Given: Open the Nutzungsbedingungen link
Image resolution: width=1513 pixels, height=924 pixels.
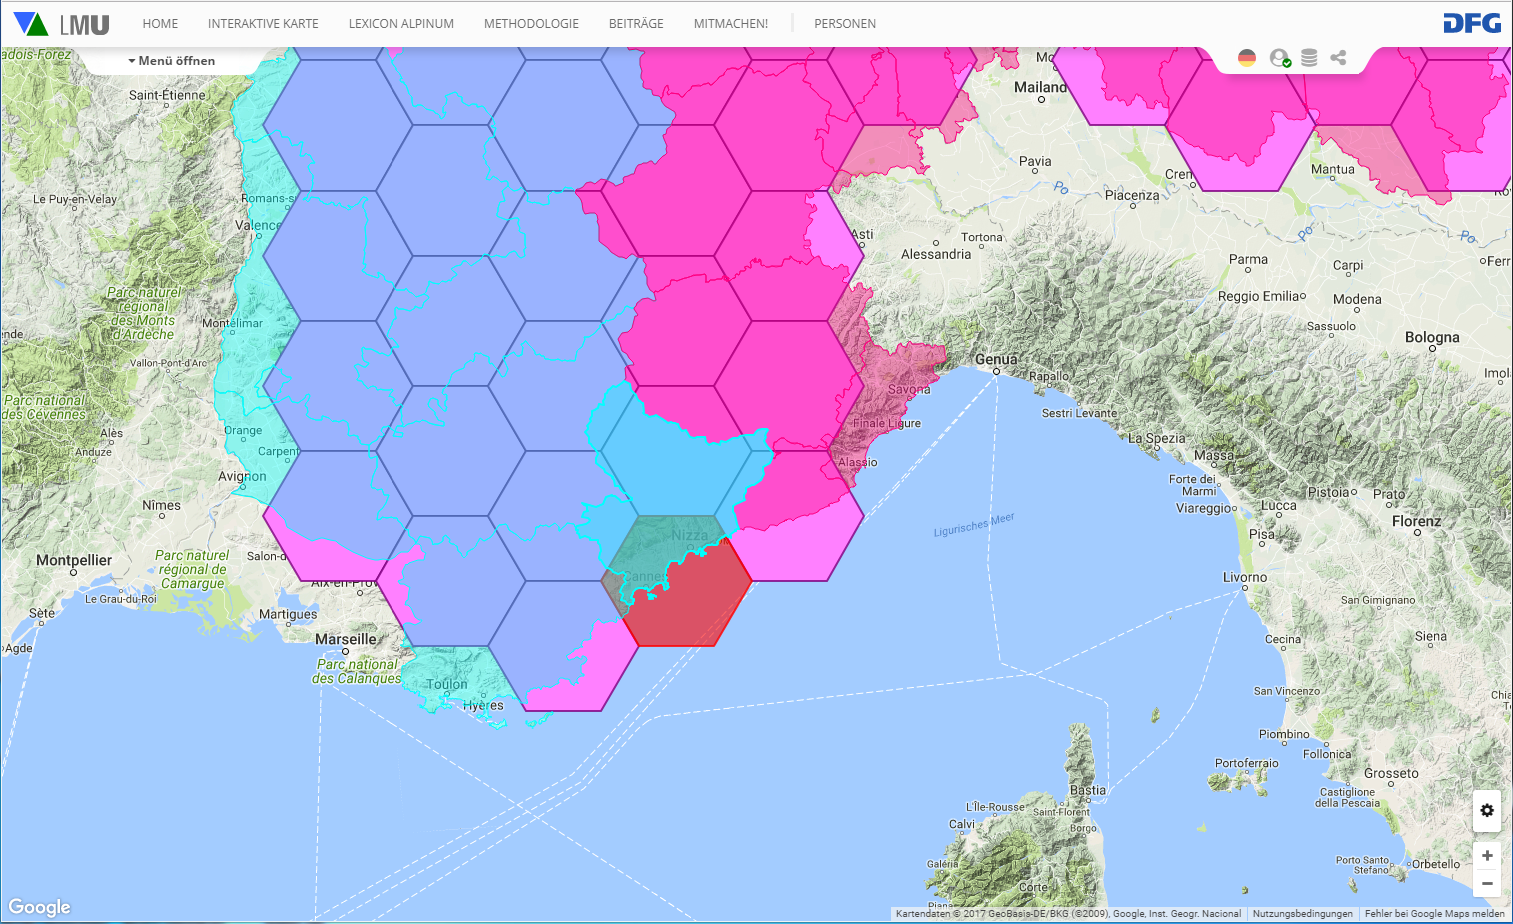Looking at the screenshot, I should pos(1302,914).
